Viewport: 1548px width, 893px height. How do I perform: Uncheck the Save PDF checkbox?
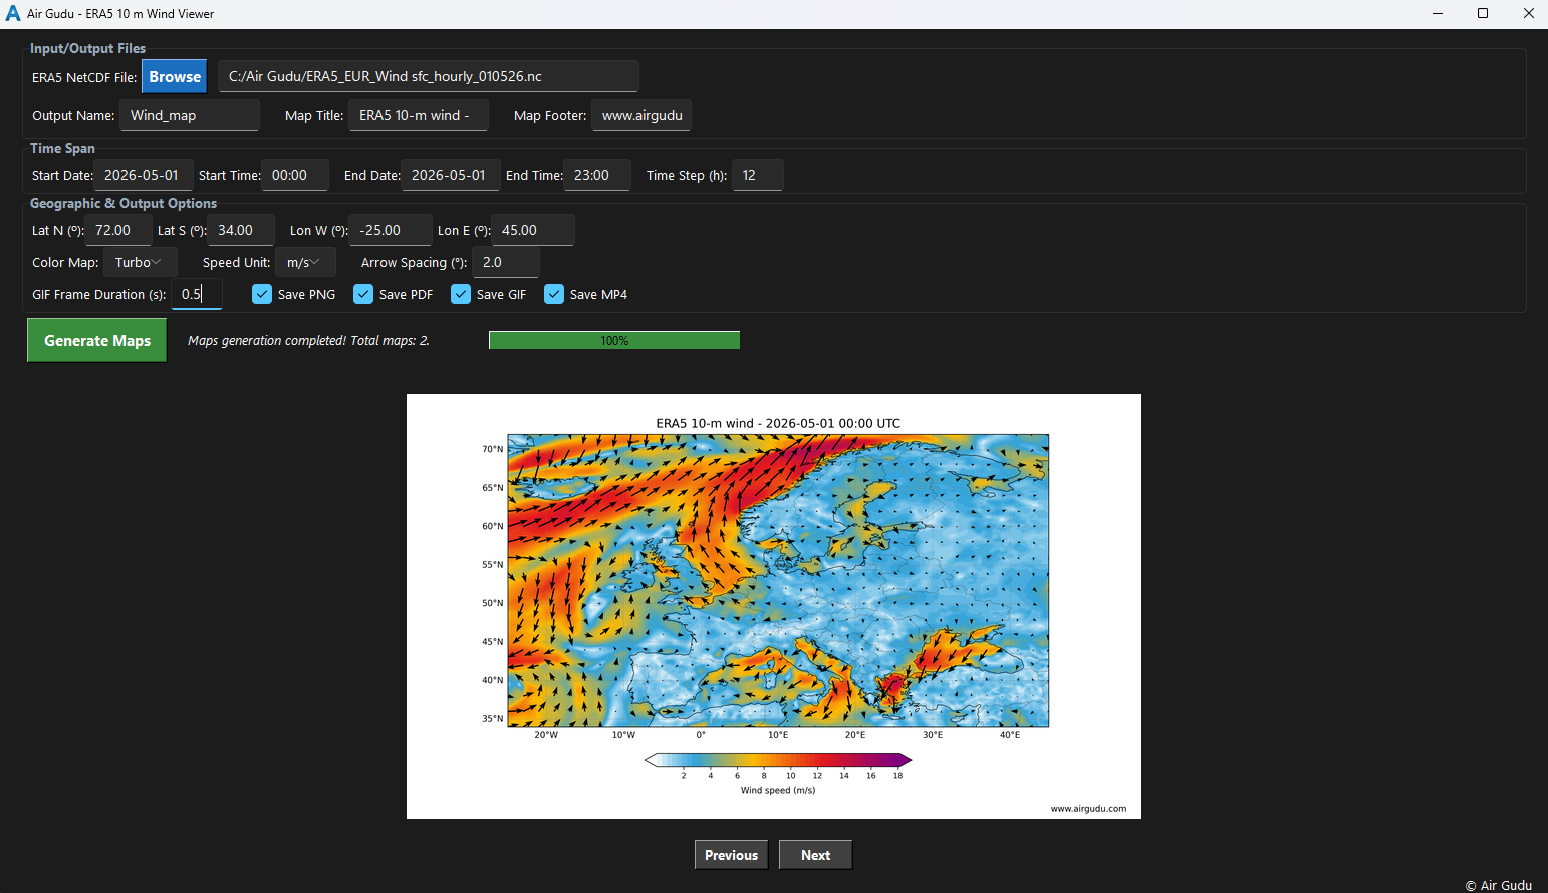coord(363,294)
